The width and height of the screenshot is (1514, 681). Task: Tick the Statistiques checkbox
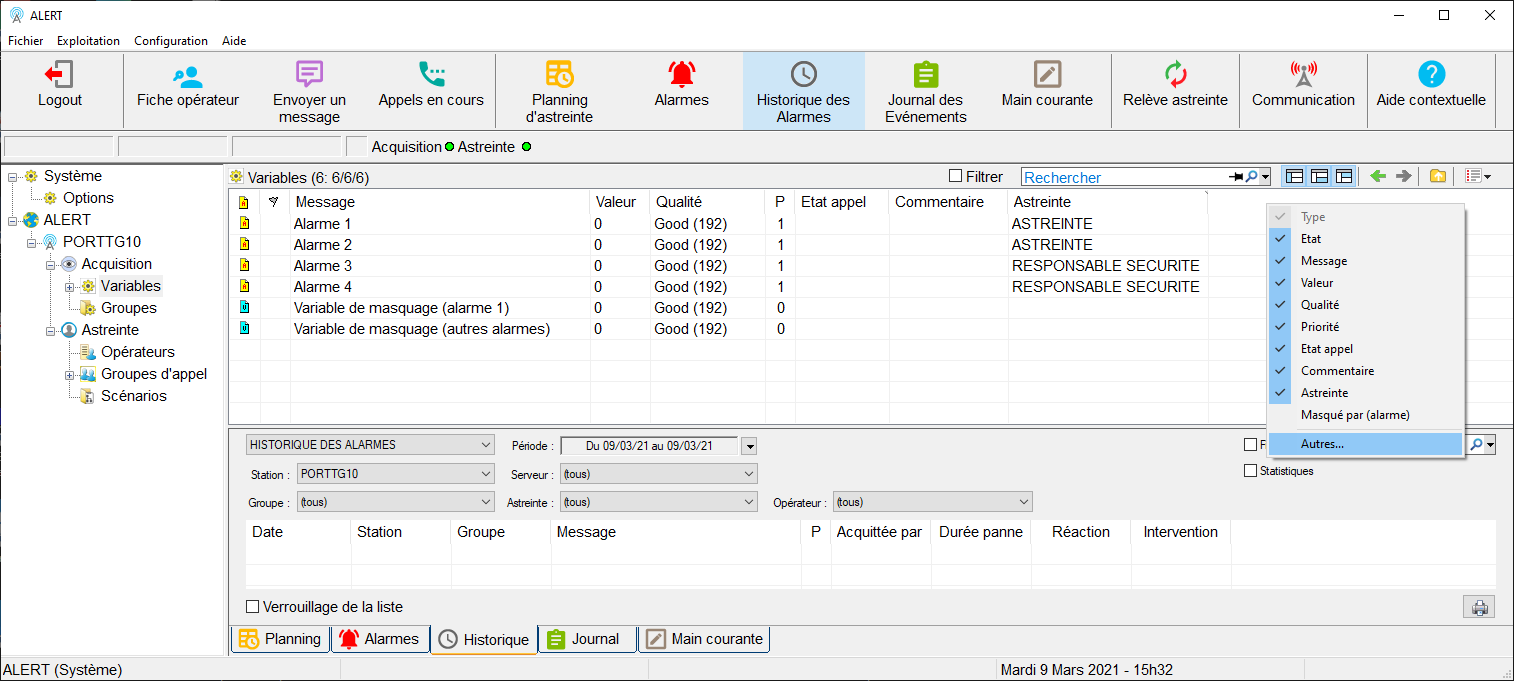click(x=1250, y=471)
